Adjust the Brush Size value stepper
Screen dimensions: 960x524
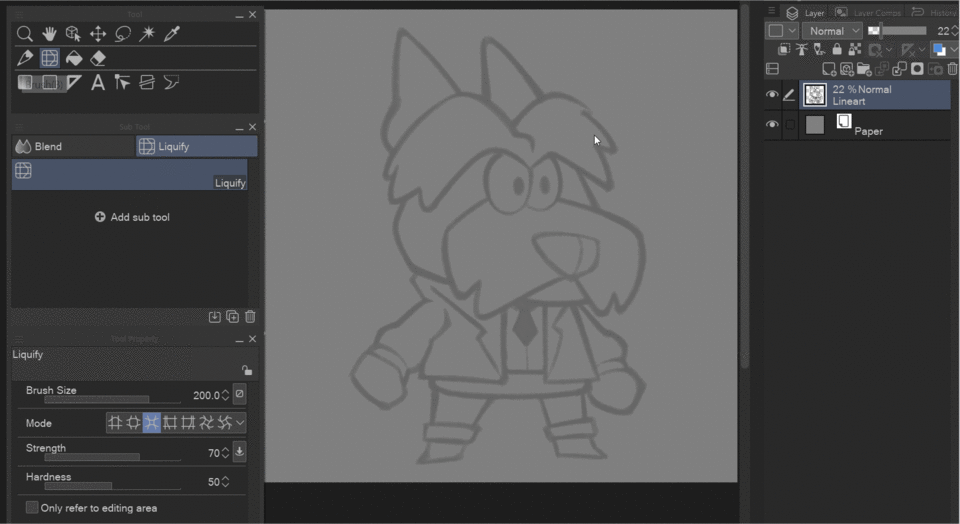pos(225,395)
